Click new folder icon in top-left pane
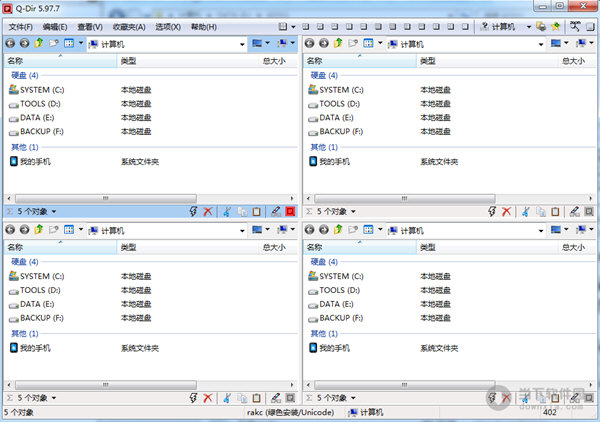Viewport: 600px width, 422px height. (x=54, y=43)
